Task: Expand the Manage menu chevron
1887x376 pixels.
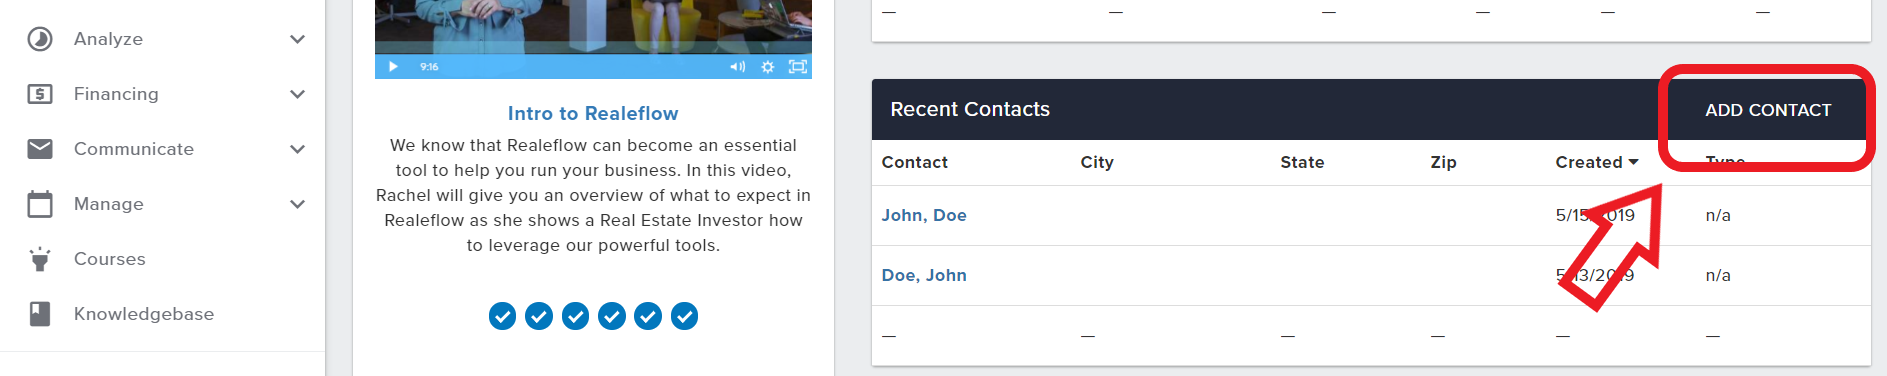Action: (x=297, y=204)
